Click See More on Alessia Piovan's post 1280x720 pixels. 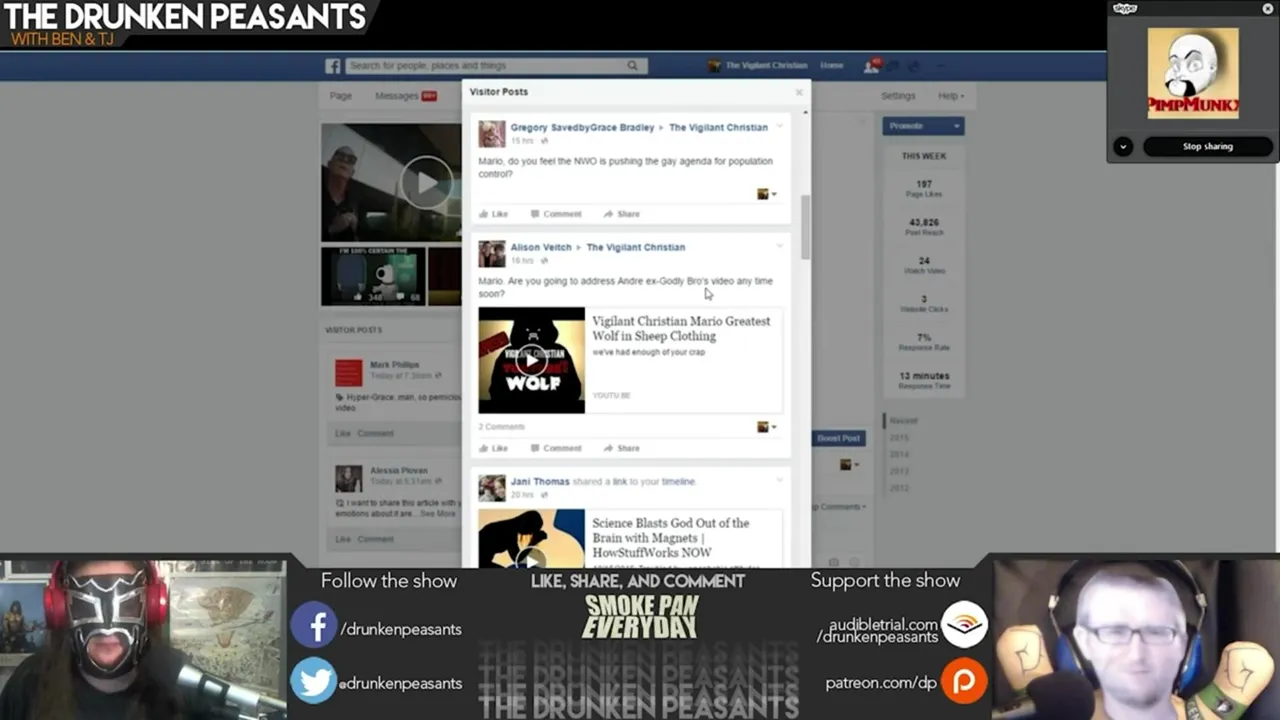pyautogui.click(x=438, y=514)
